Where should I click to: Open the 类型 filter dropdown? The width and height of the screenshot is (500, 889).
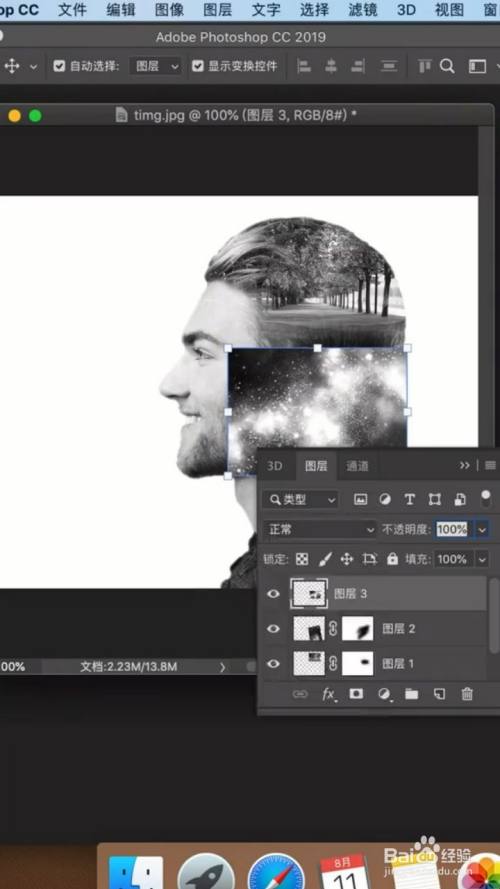coord(301,499)
